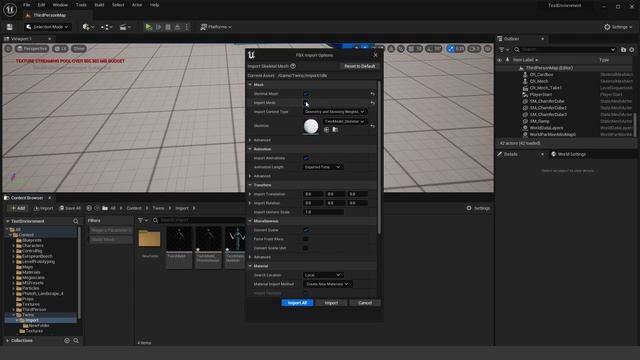Click the help icon beside Import Skeletal Mesh
640x360 pixels.
click(x=293, y=66)
